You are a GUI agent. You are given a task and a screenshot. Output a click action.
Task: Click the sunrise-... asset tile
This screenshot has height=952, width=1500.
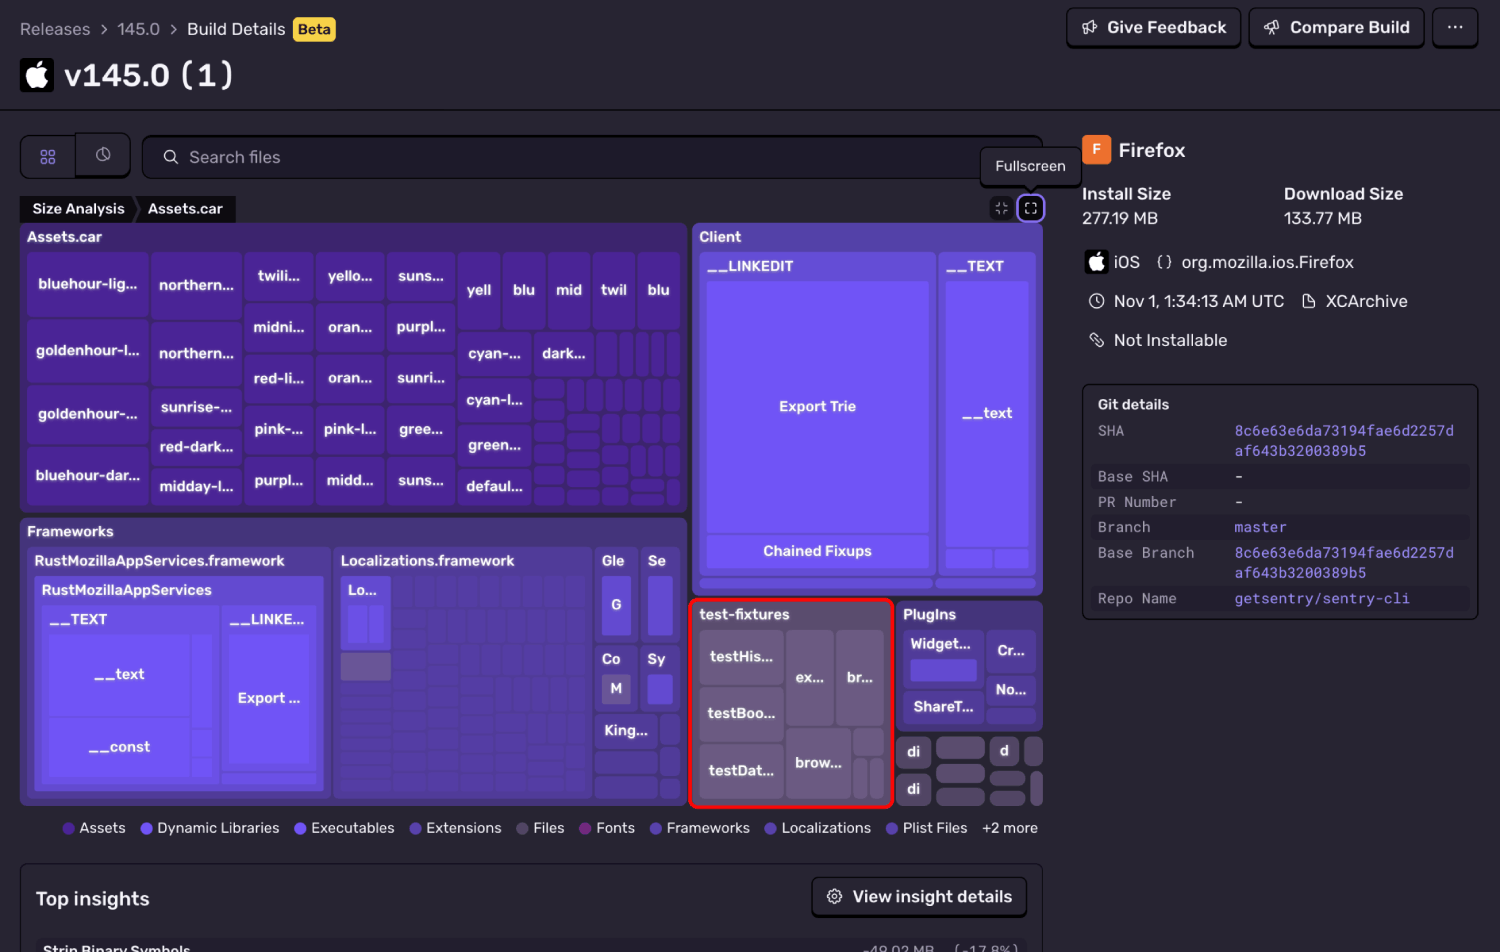pyautogui.click(x=196, y=407)
